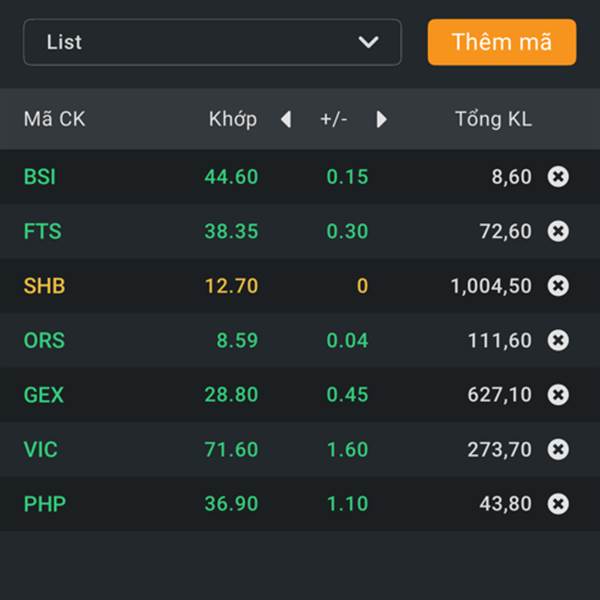Switch +/- column with right arrow
The height and width of the screenshot is (600, 600).
point(381,119)
